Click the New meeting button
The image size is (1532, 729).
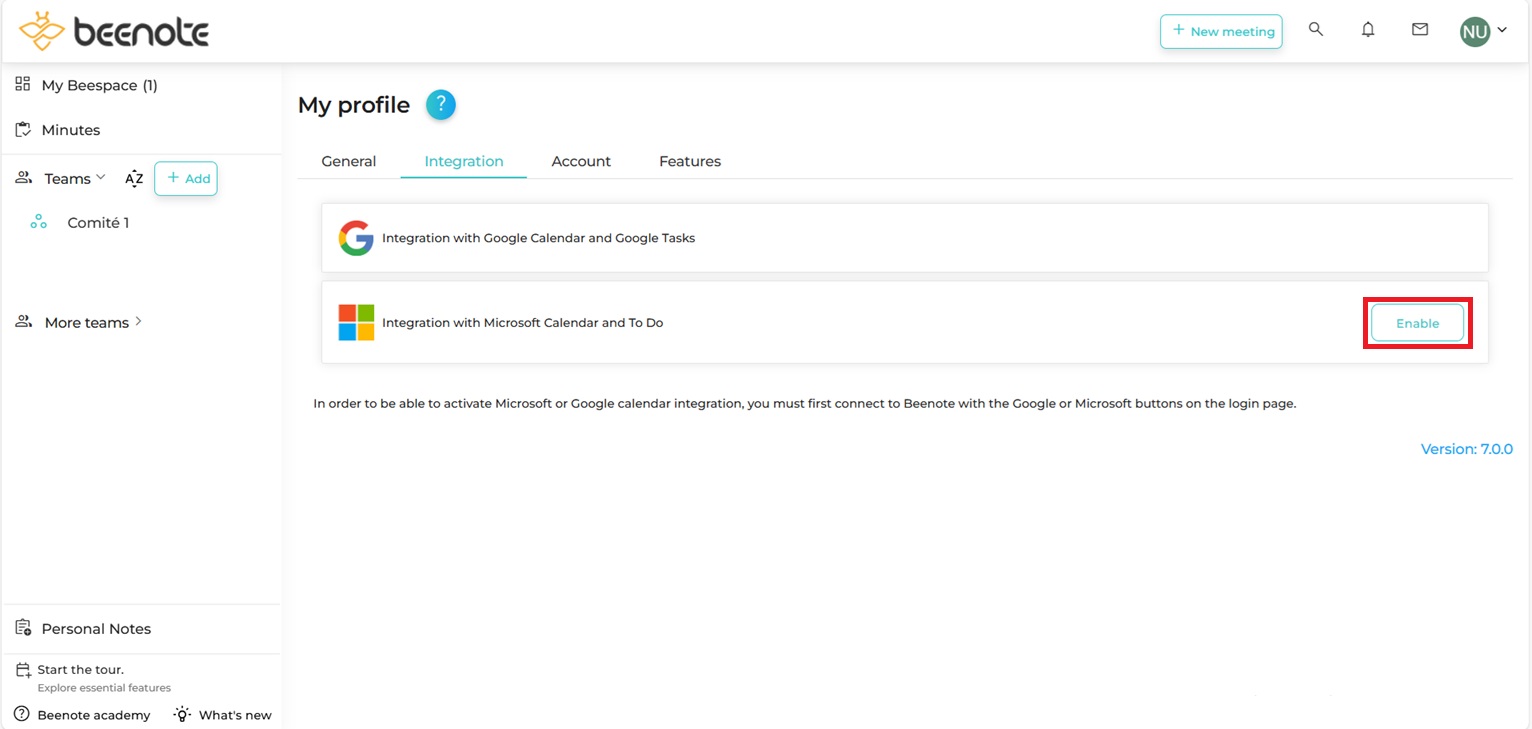pyautogui.click(x=1221, y=31)
